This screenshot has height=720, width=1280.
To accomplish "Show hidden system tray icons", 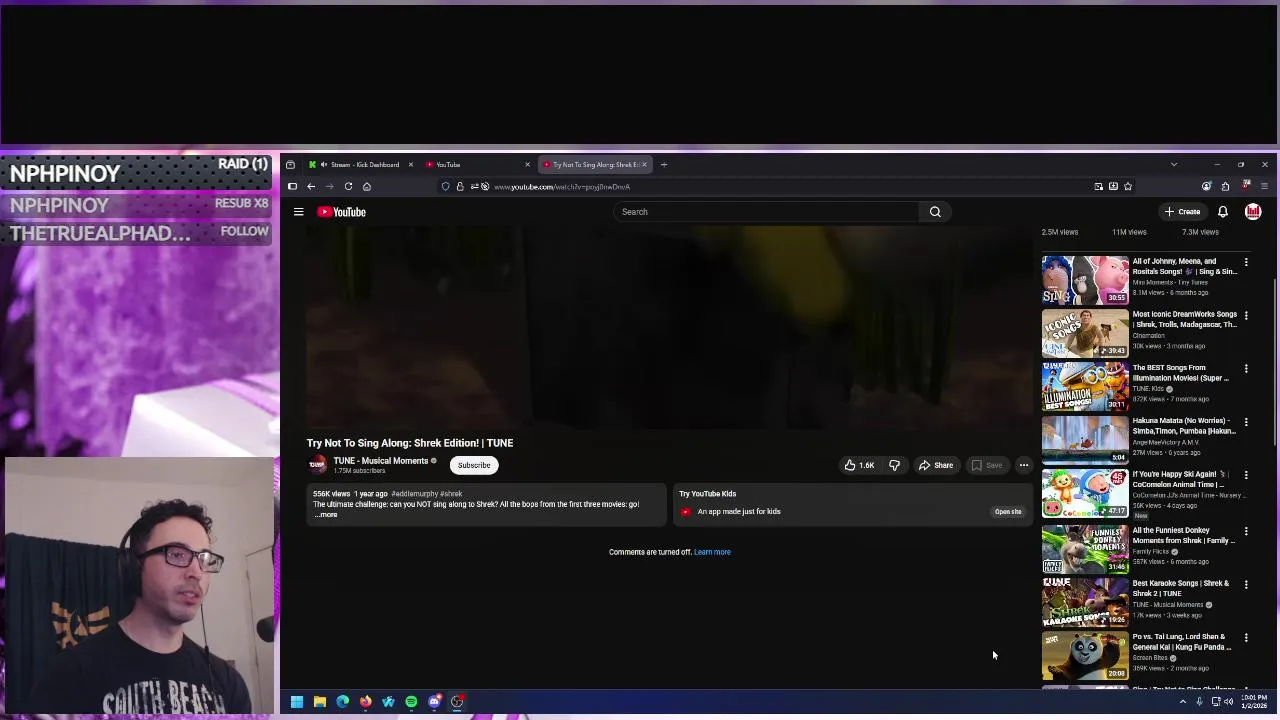I will (x=1183, y=702).
